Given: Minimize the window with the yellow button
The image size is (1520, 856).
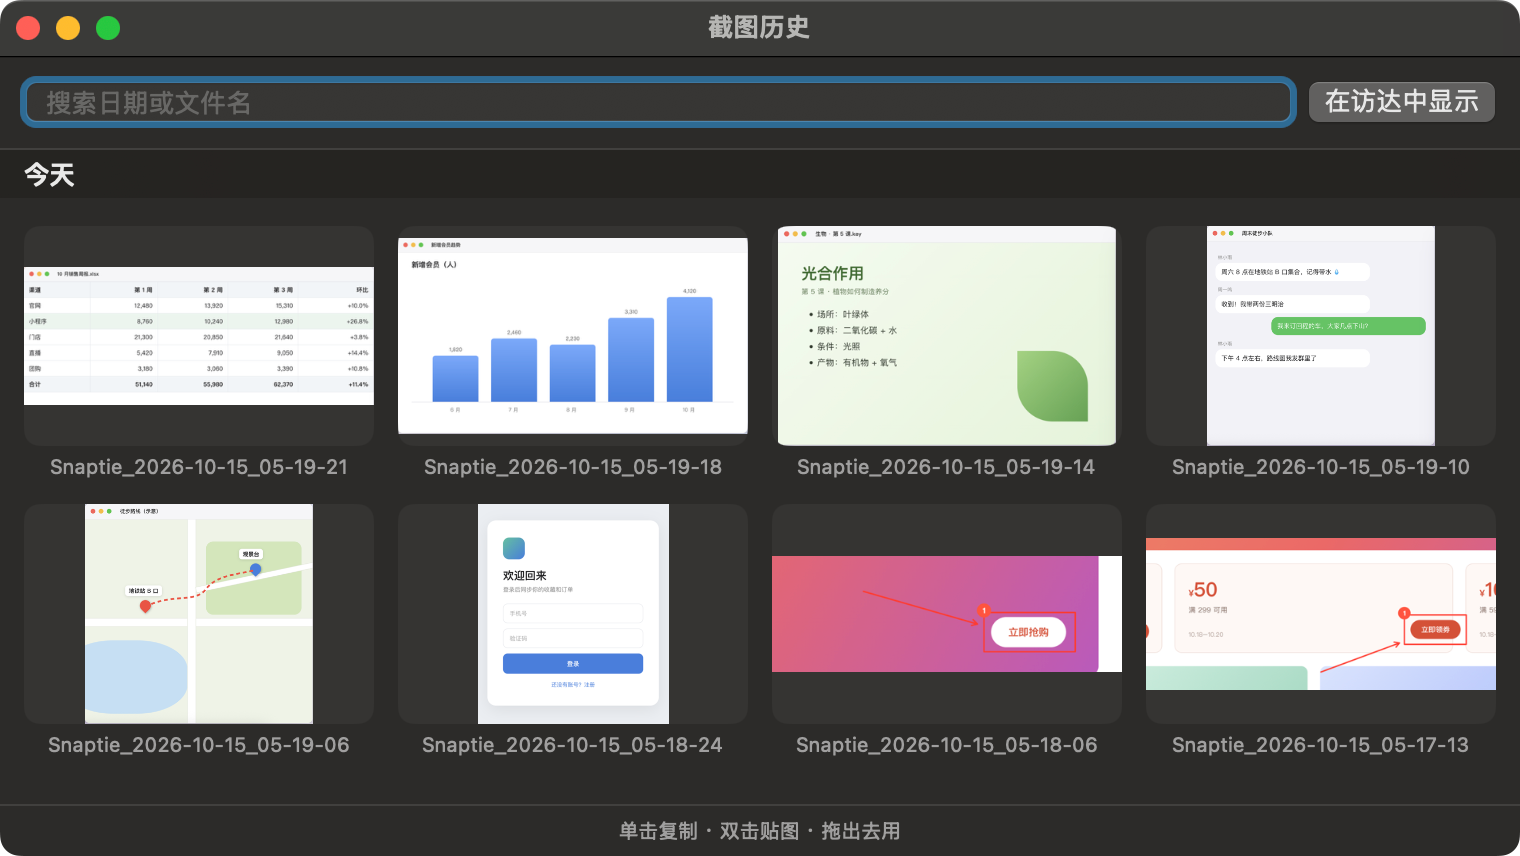Looking at the screenshot, I should [68, 28].
